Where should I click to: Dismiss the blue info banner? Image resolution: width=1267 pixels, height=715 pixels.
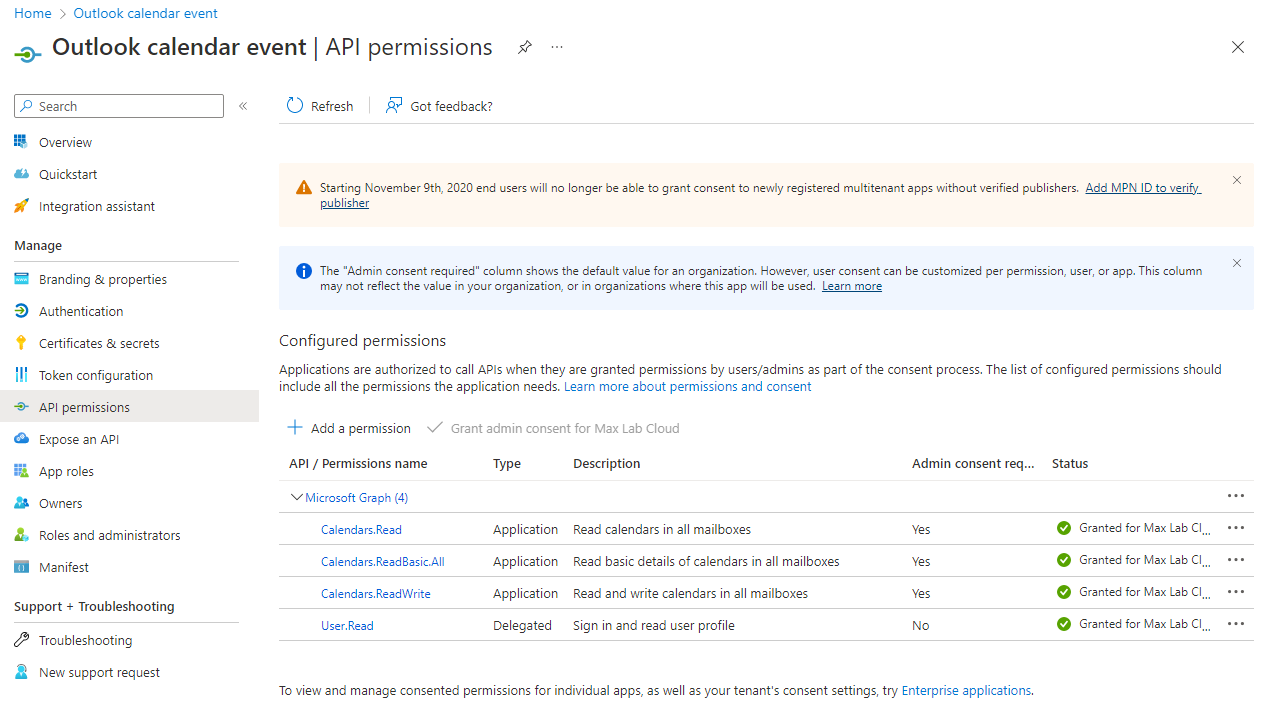pos(1237,264)
